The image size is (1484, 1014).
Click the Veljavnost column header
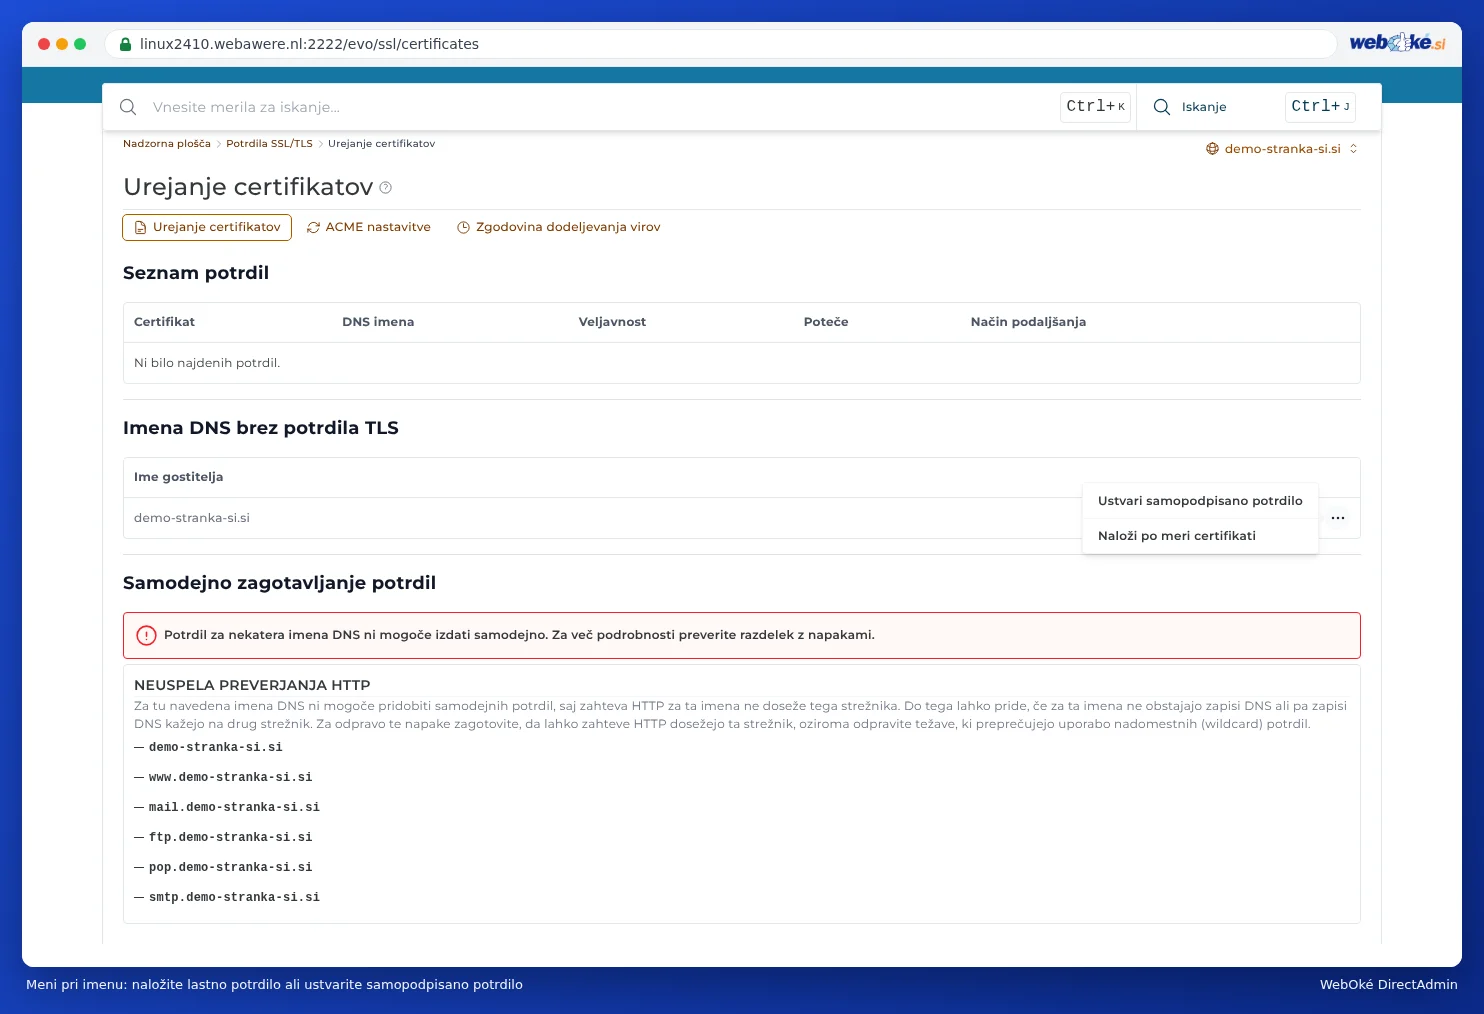coord(612,322)
